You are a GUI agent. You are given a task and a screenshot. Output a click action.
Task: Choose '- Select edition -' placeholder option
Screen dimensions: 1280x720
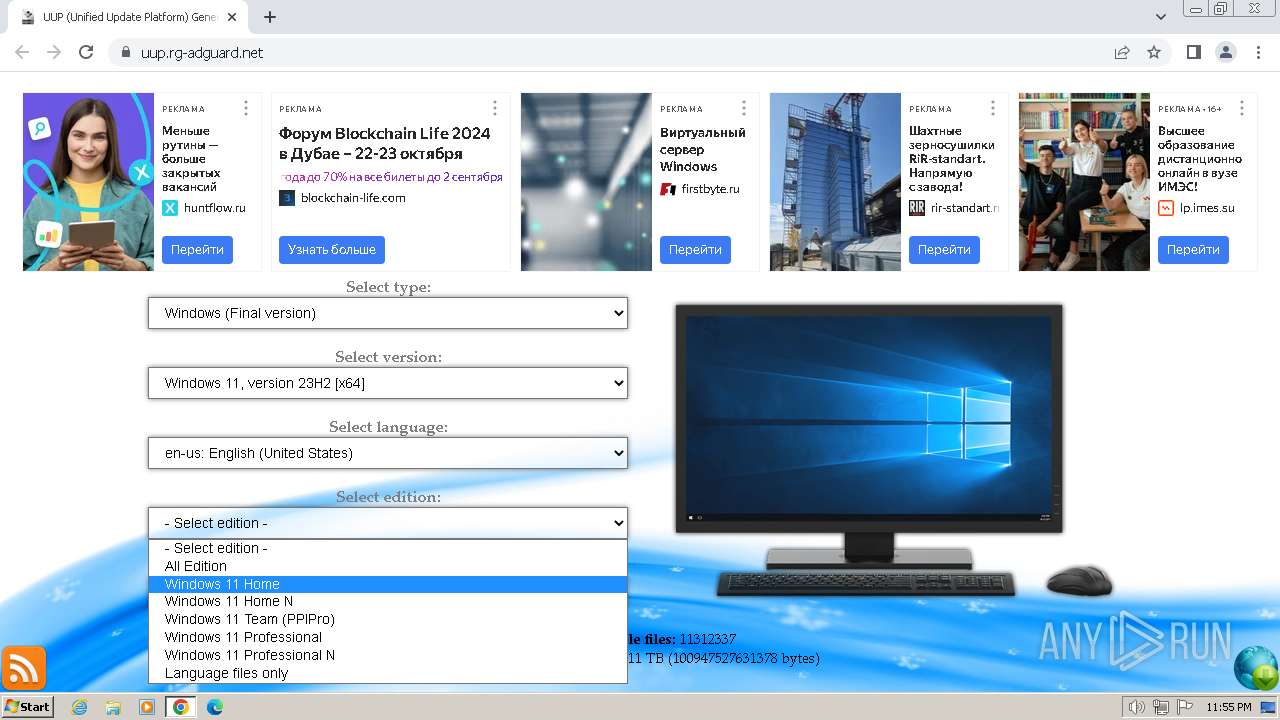click(x=388, y=548)
